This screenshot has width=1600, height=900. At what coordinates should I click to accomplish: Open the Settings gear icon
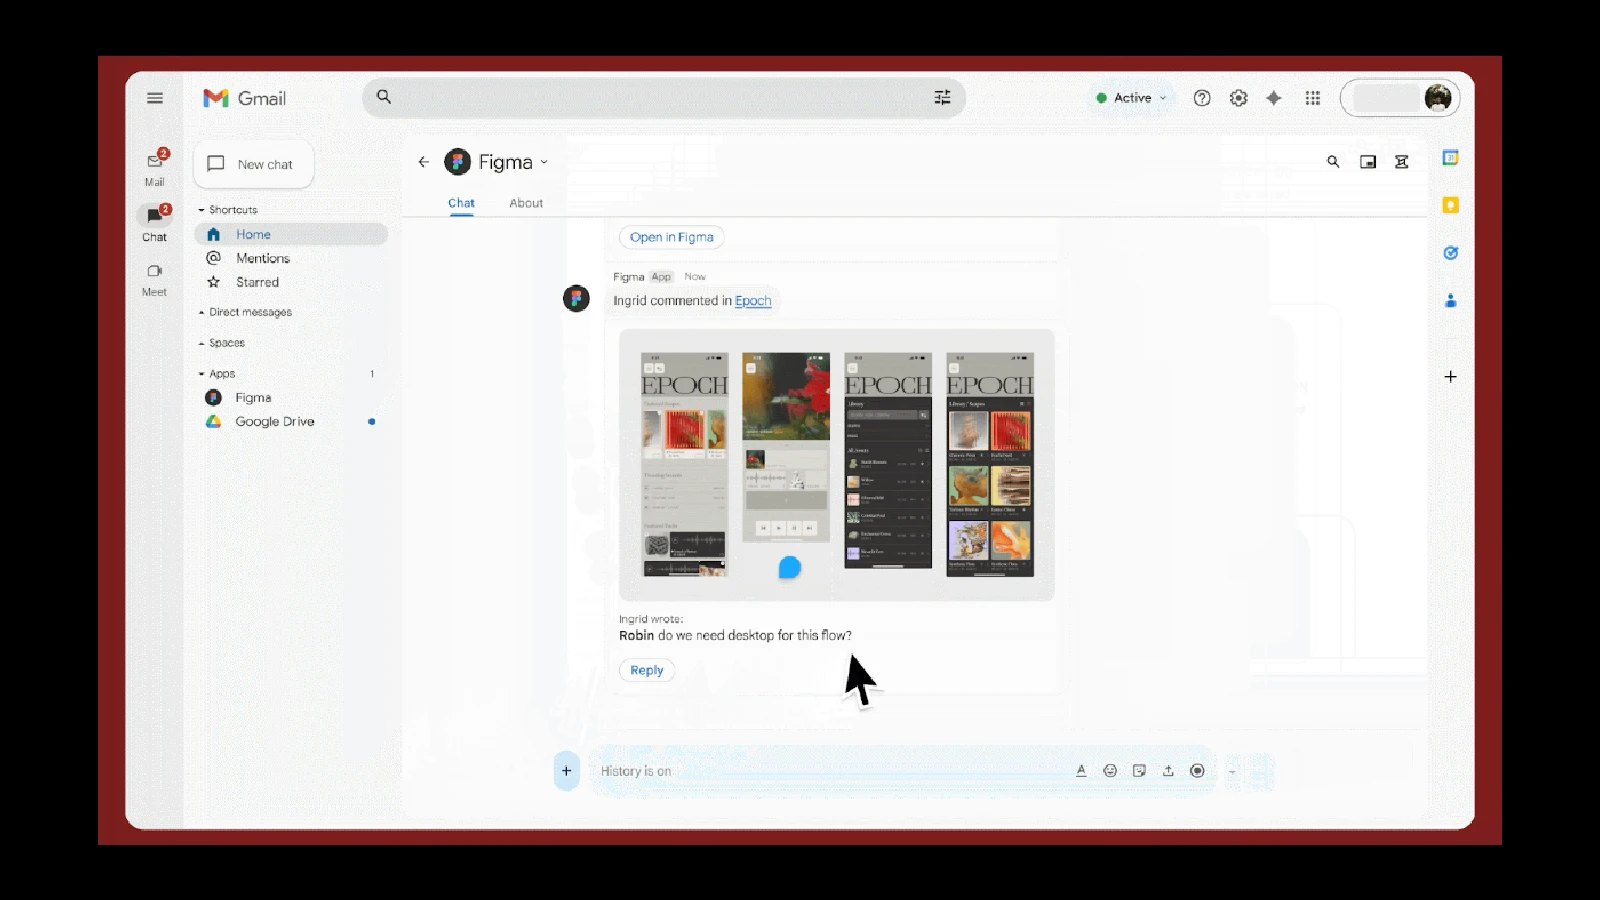pyautogui.click(x=1238, y=98)
